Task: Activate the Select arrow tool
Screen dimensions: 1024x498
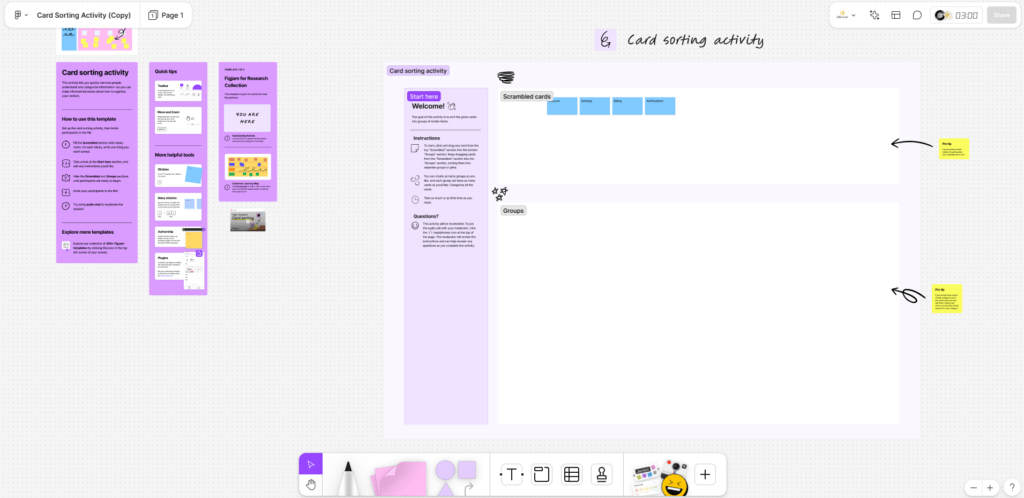Action: click(x=310, y=464)
